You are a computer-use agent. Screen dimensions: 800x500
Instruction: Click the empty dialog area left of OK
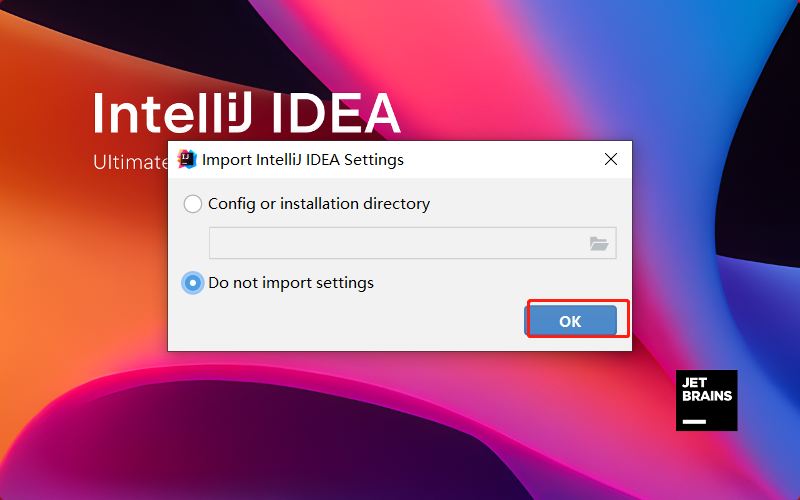350,321
